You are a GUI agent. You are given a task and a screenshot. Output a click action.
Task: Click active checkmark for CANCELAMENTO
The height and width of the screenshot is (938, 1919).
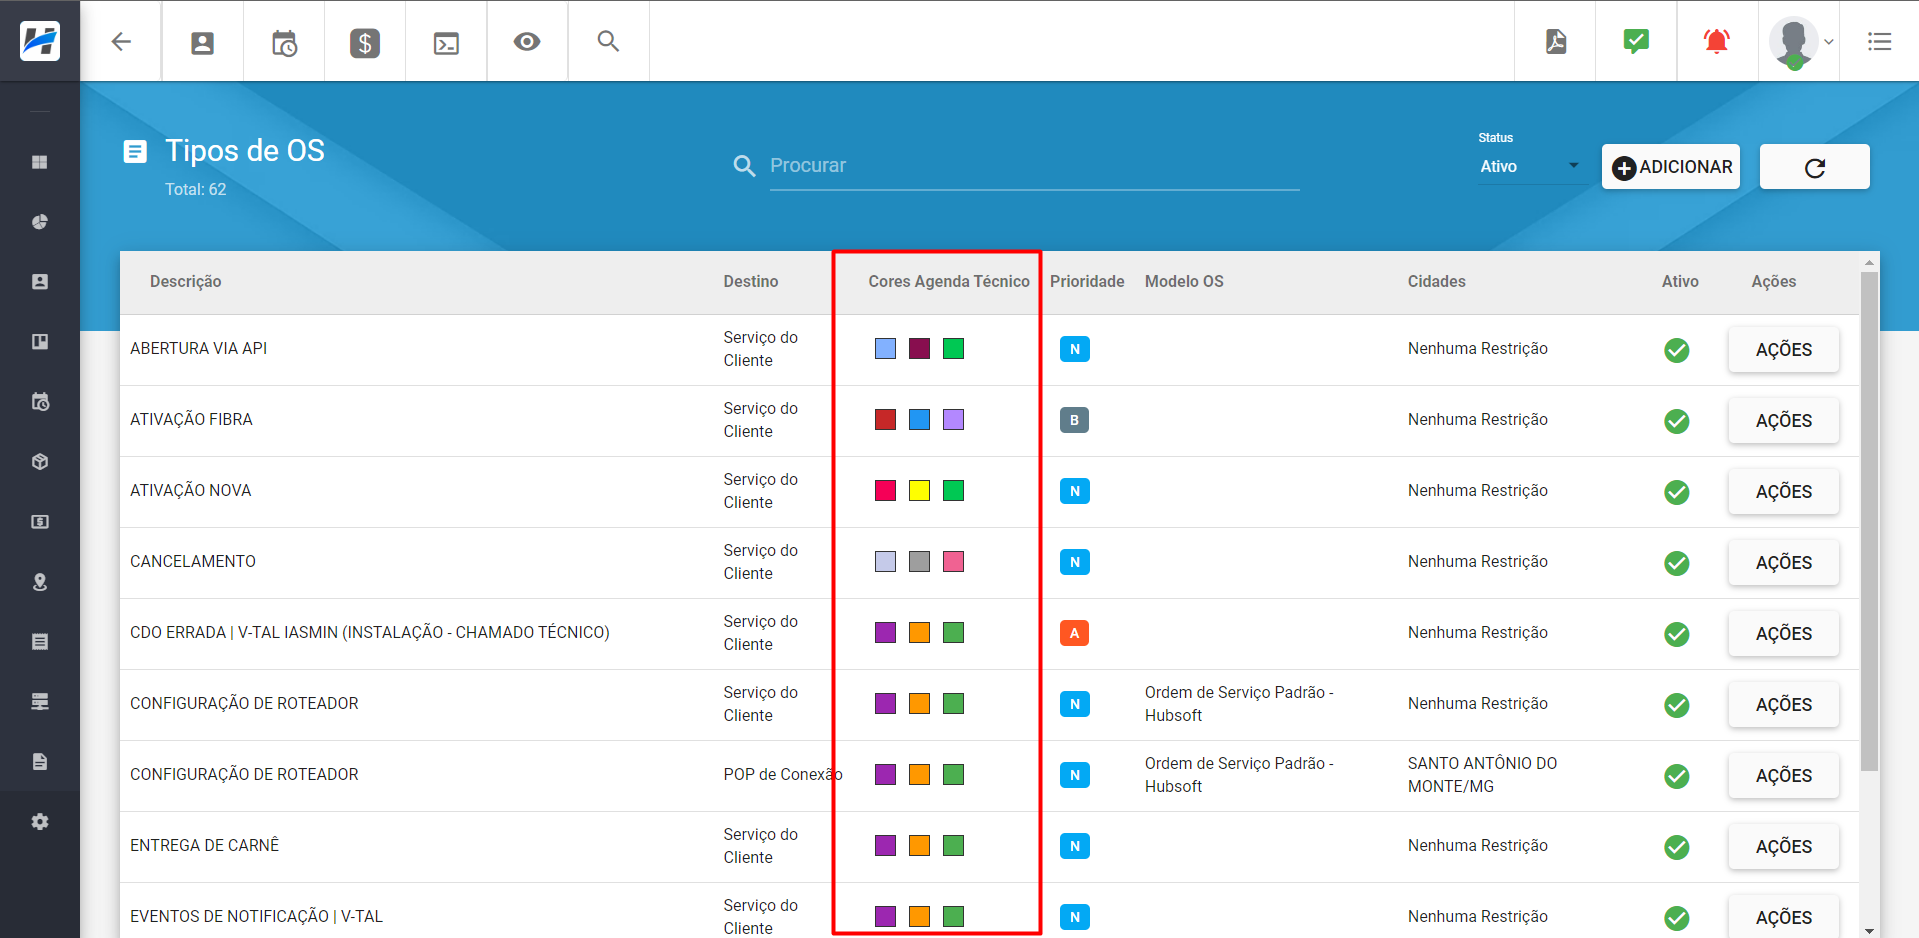1677,563
